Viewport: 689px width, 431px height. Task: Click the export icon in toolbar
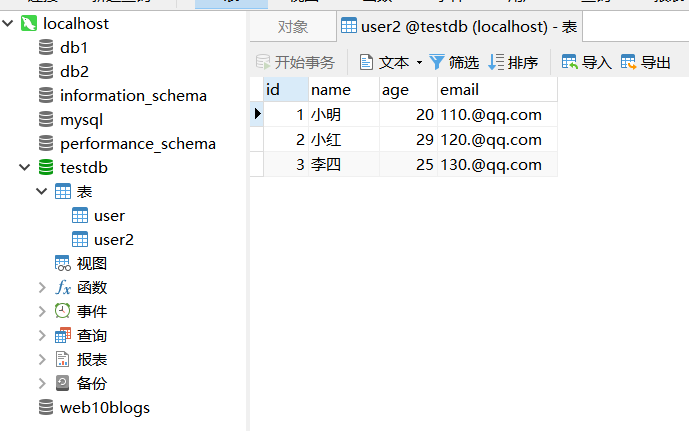(629, 62)
